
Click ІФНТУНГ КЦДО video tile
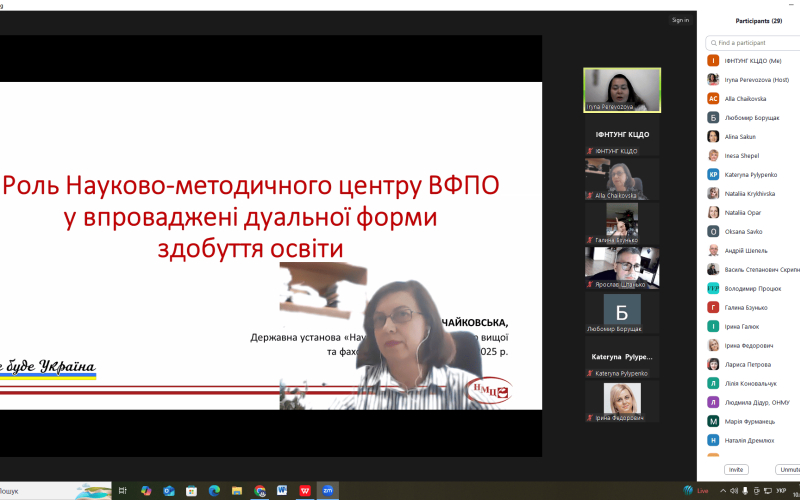(x=622, y=135)
